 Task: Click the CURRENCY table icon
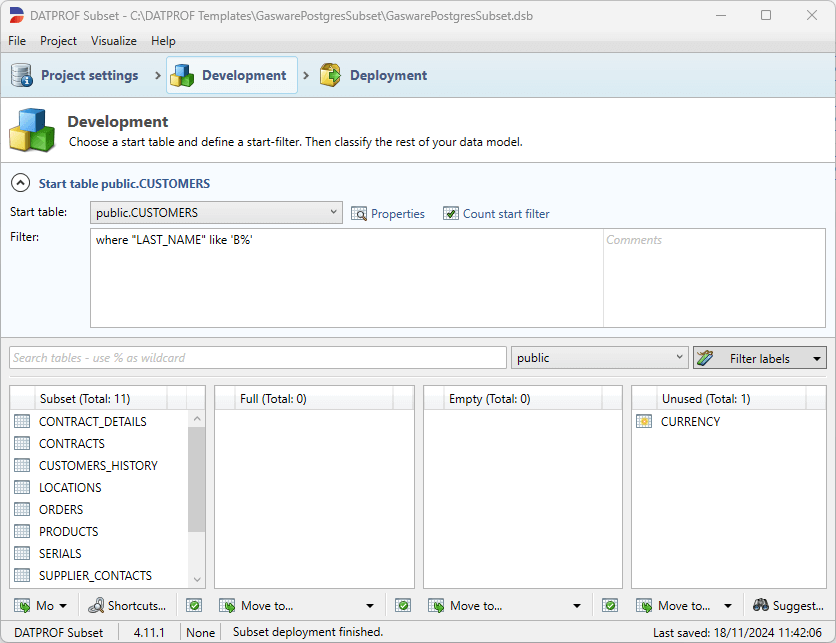(x=644, y=422)
